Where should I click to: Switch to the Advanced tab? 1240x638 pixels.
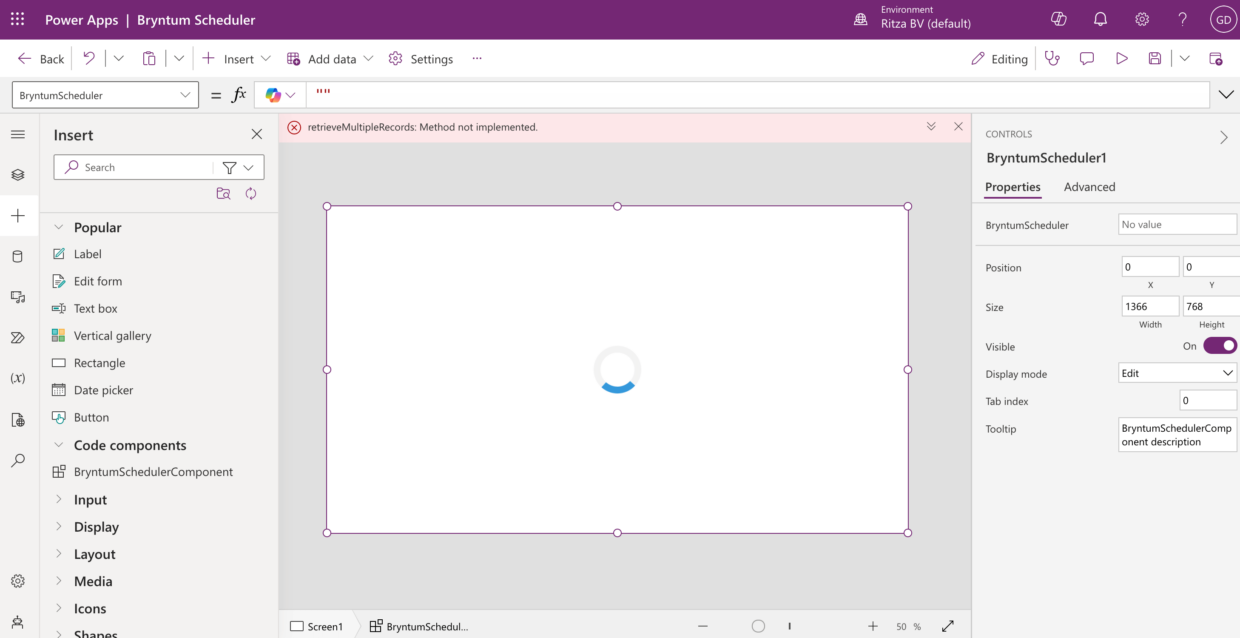click(1089, 187)
